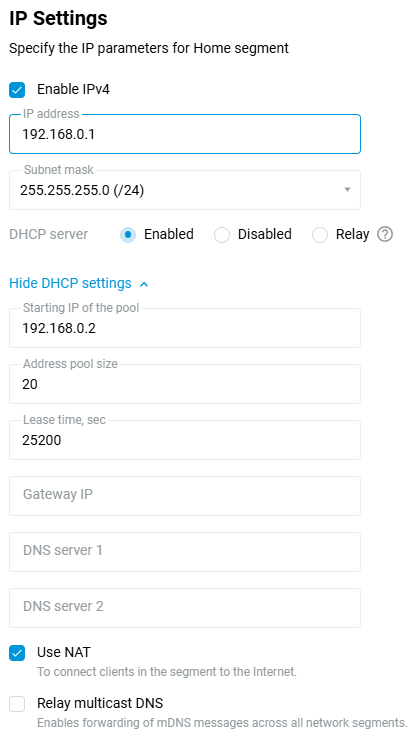Image resolution: width=418 pixels, height=741 pixels.
Task: Click the DNS server 2 input
Action: click(185, 608)
